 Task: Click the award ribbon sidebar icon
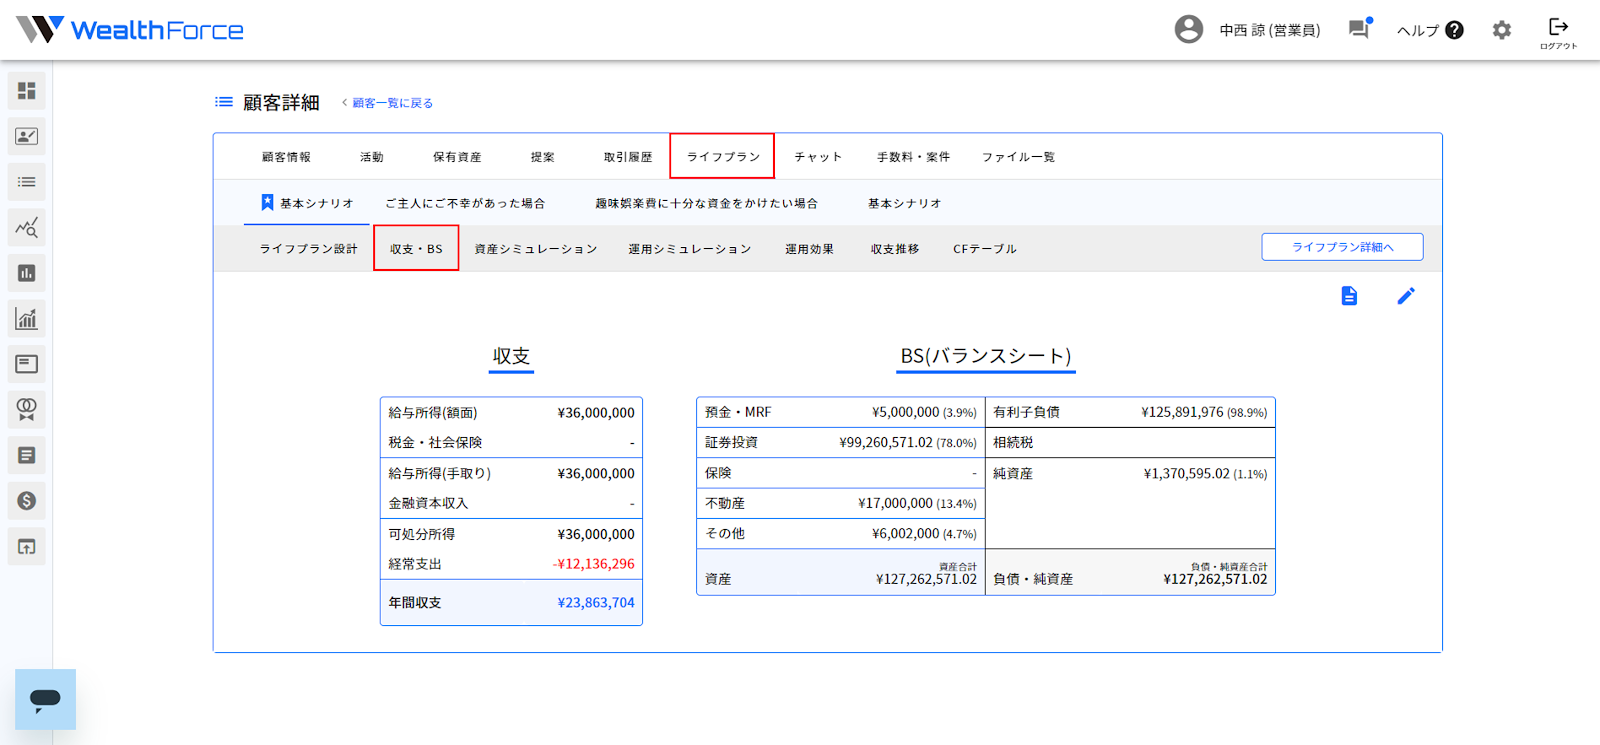27,410
